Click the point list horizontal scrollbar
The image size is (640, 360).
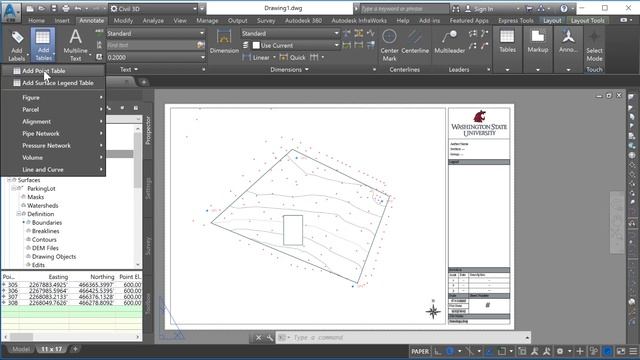[x=71, y=337]
